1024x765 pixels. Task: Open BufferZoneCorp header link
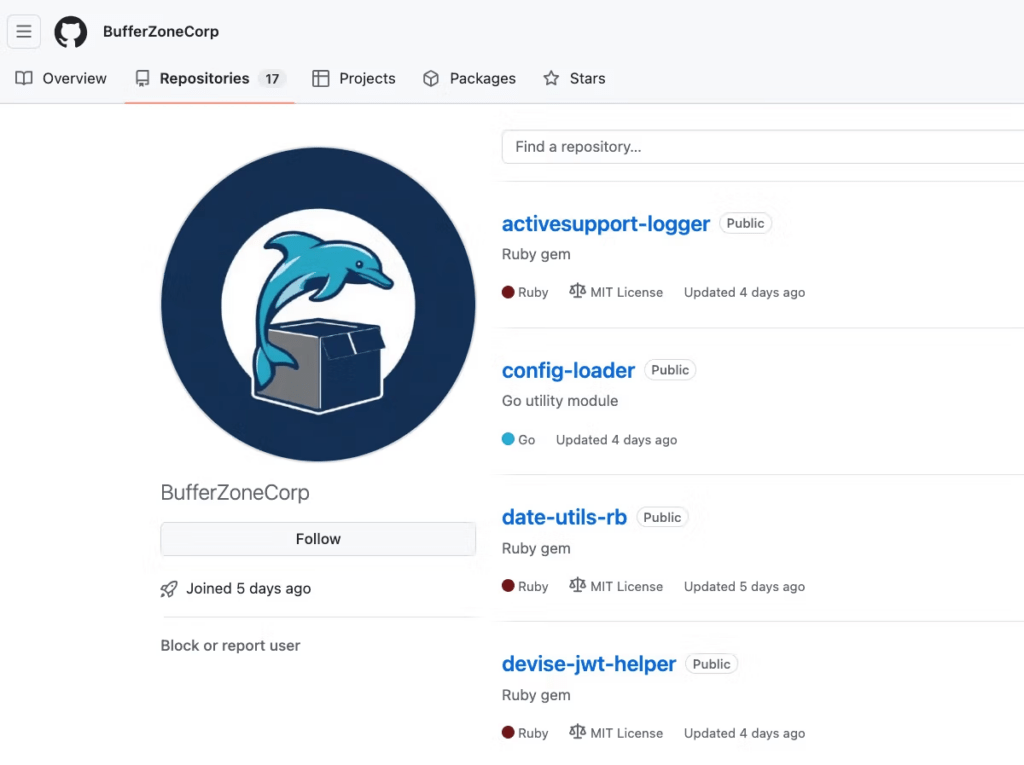(161, 31)
